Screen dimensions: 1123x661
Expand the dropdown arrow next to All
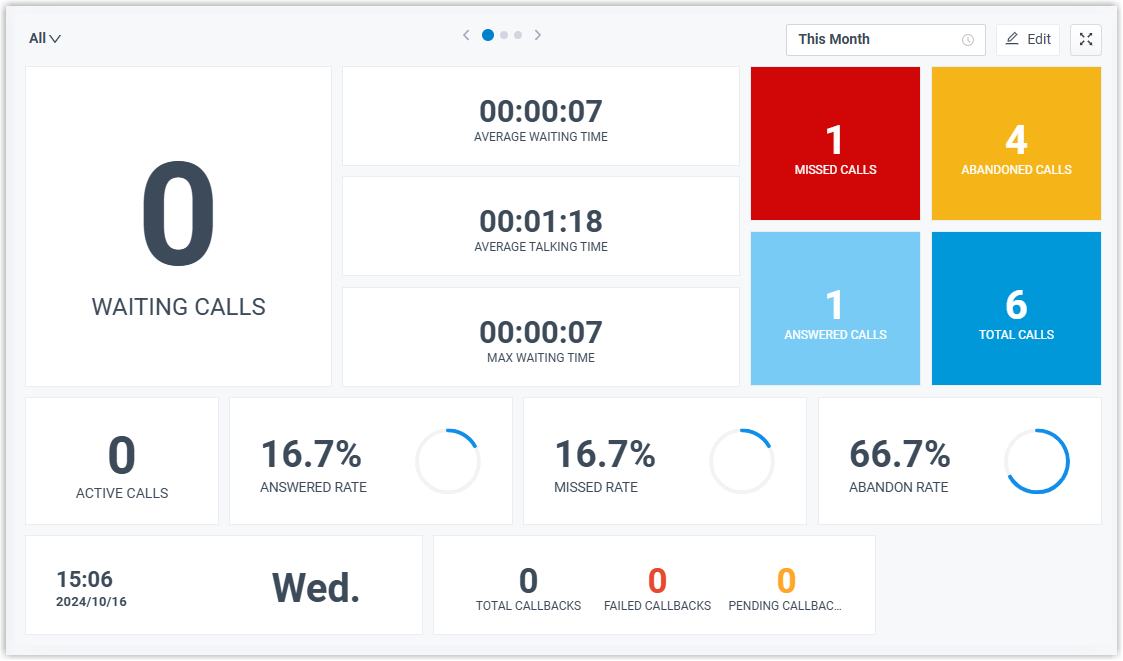click(x=57, y=38)
